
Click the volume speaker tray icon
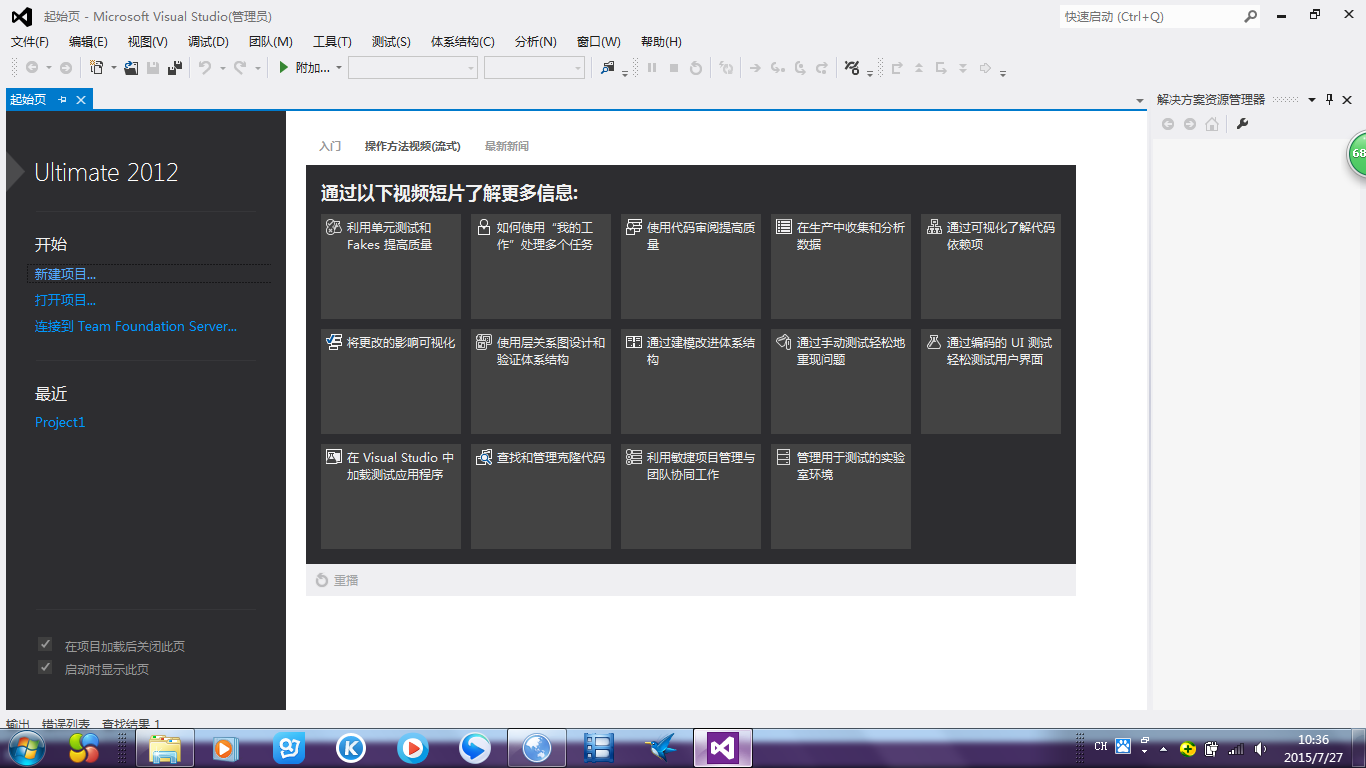[x=1260, y=748]
